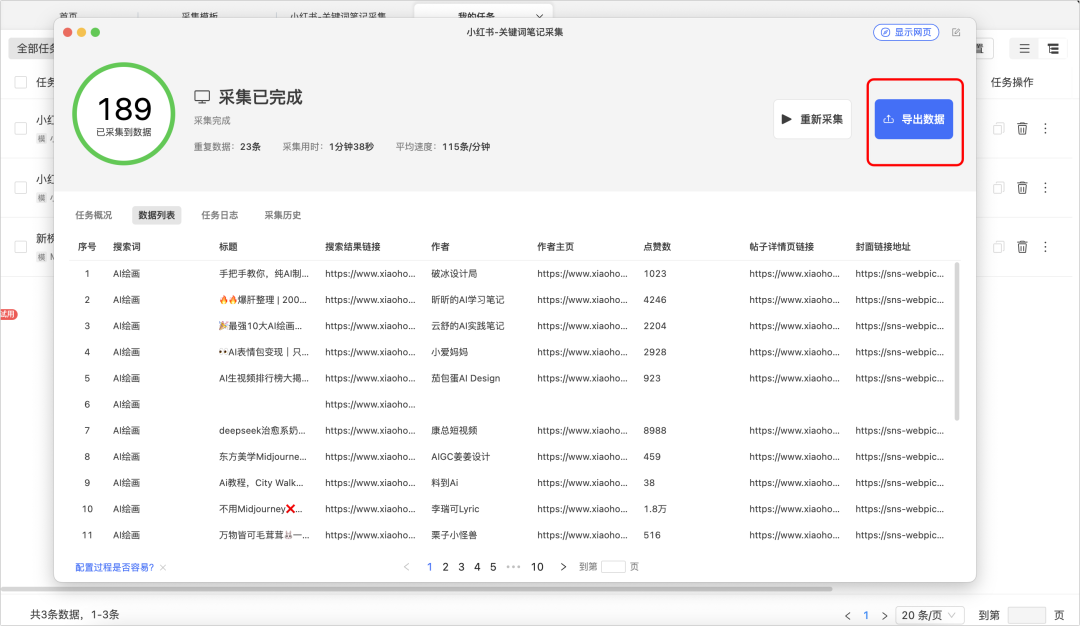The width and height of the screenshot is (1080, 626).
Task: Click the 帖子详情页链接 column header
Action: [x=782, y=247]
